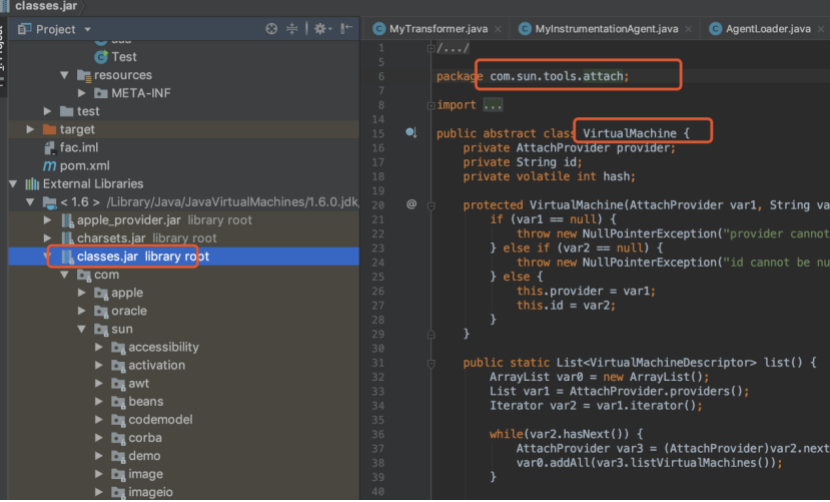Select the imageio package
Image resolution: width=830 pixels, height=502 pixels.
150,492
